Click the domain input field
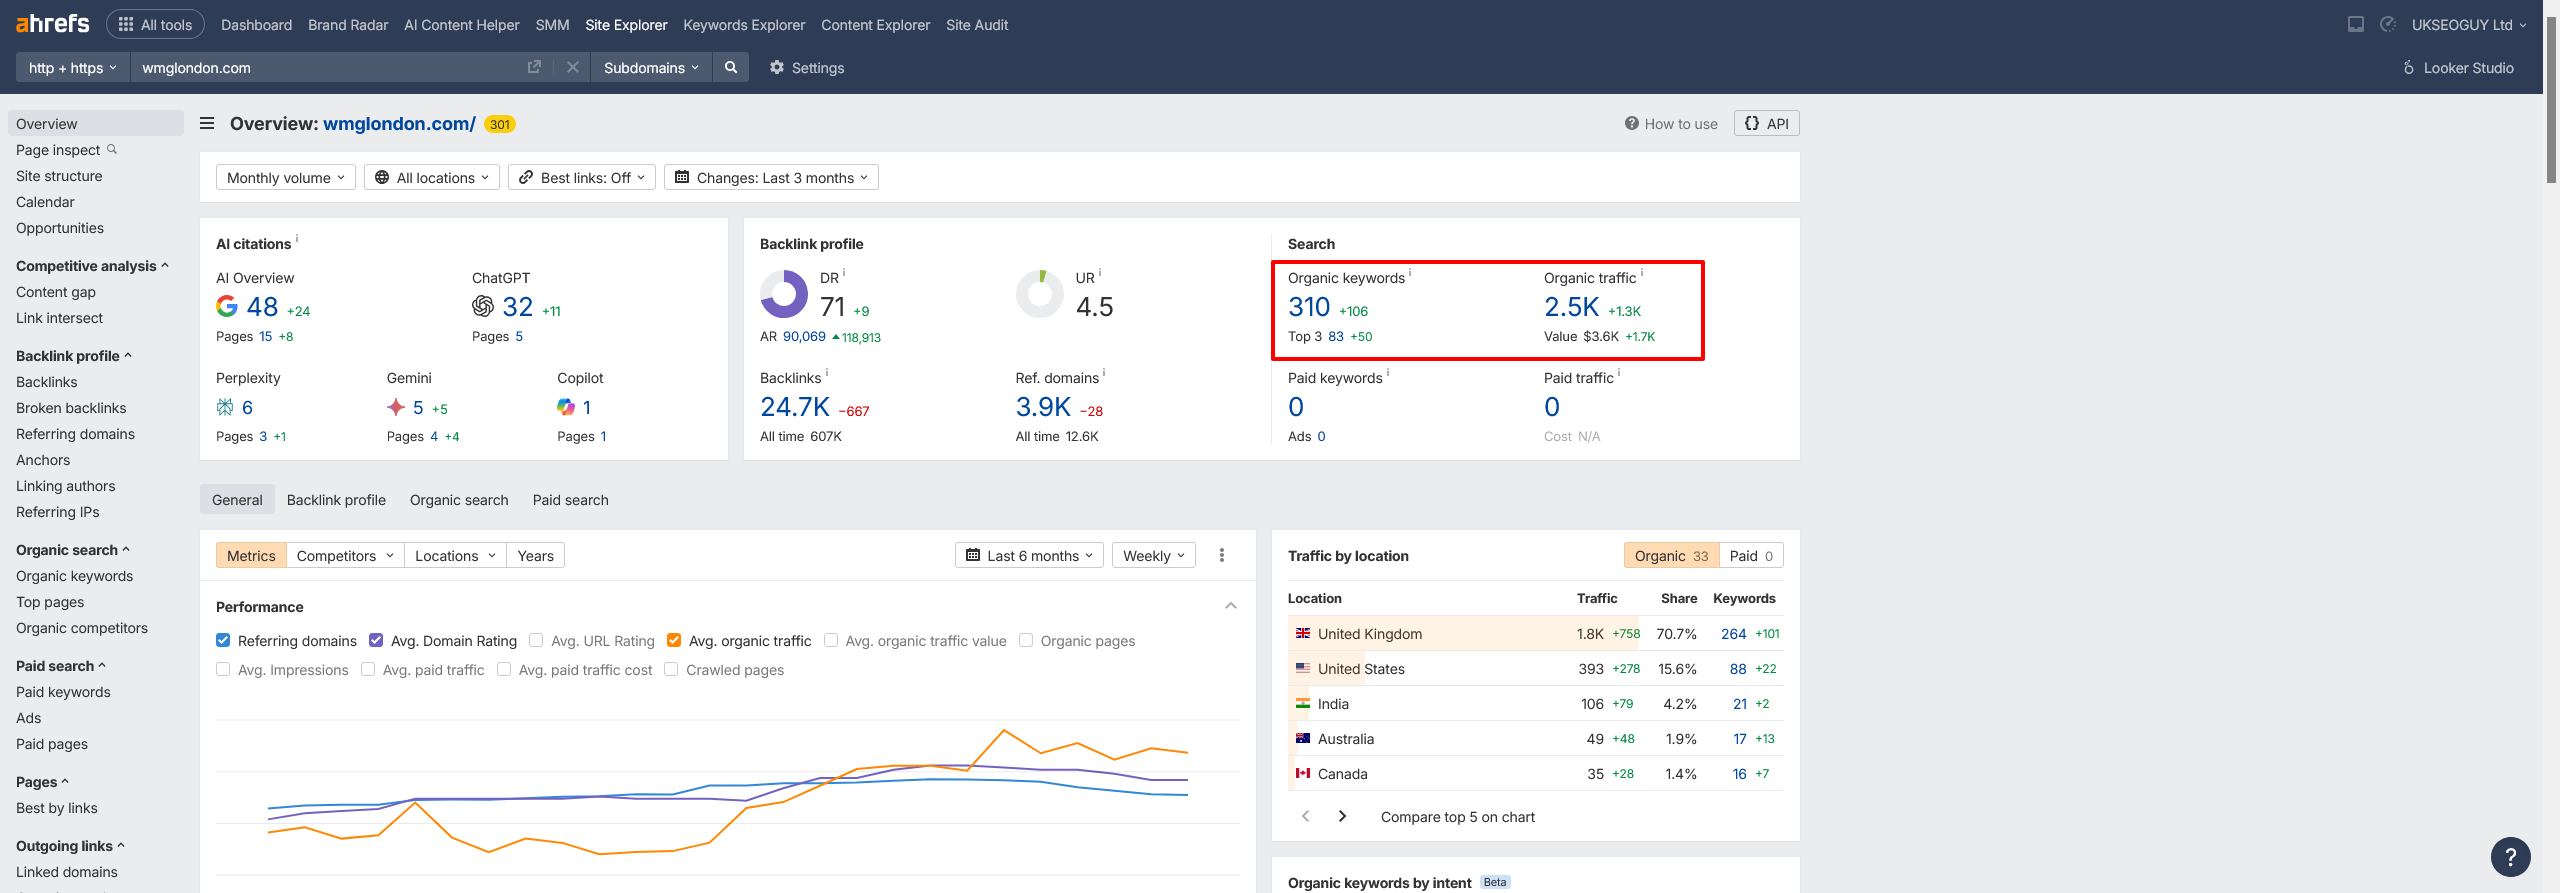Screen dimensions: 2560x893 point(330,67)
